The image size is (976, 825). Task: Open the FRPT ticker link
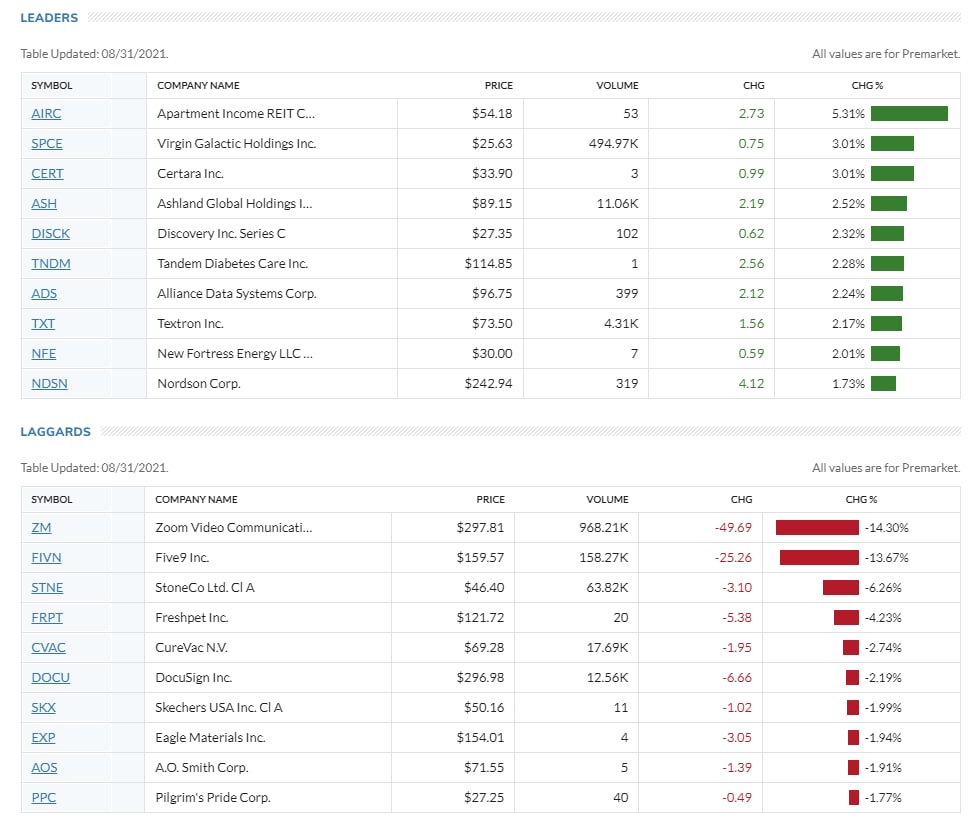coord(47,617)
